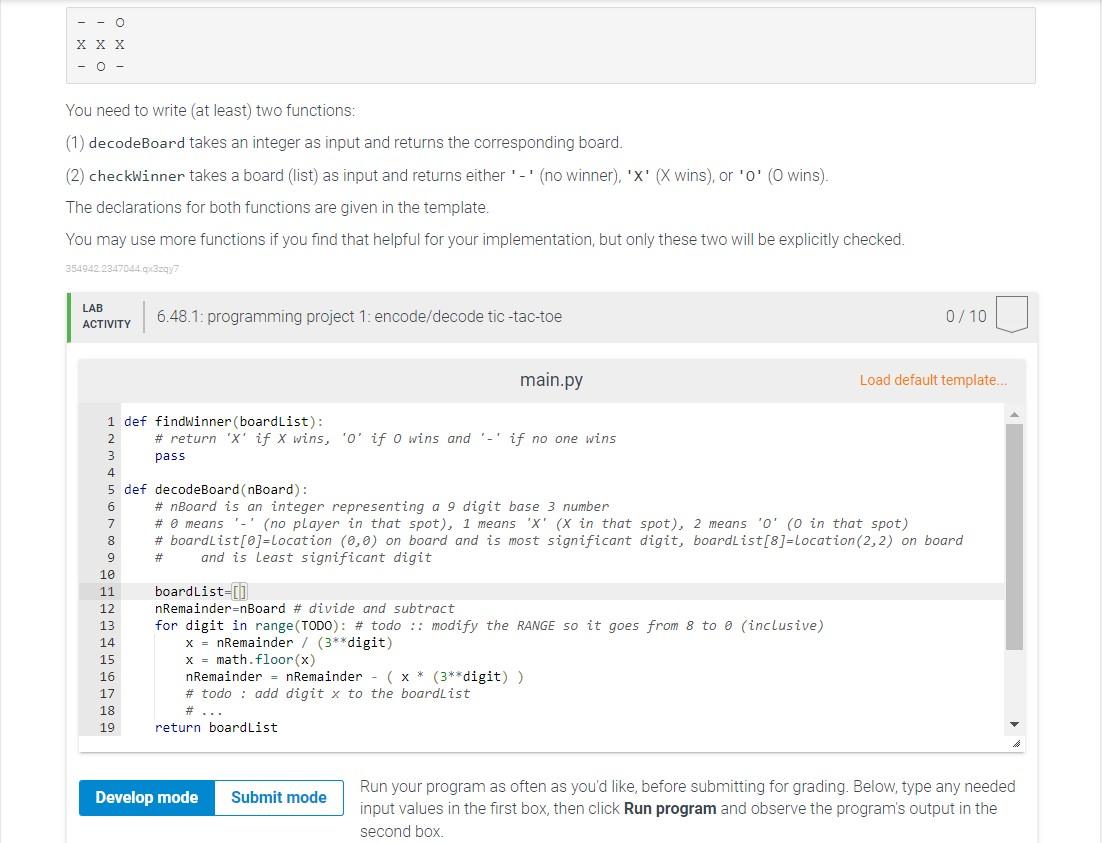Switch to Submit mode
Viewport: 1102px width, 843px height.
[278, 797]
